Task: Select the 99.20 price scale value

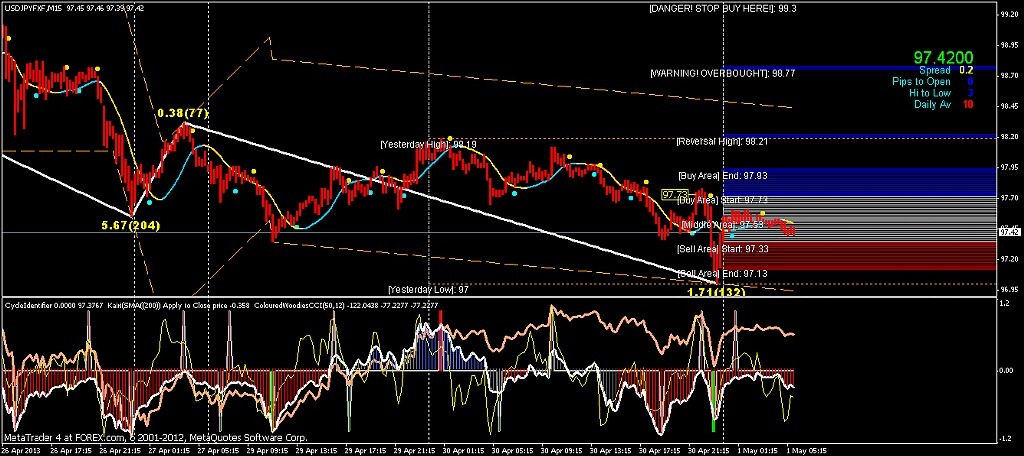Action: tap(1008, 14)
